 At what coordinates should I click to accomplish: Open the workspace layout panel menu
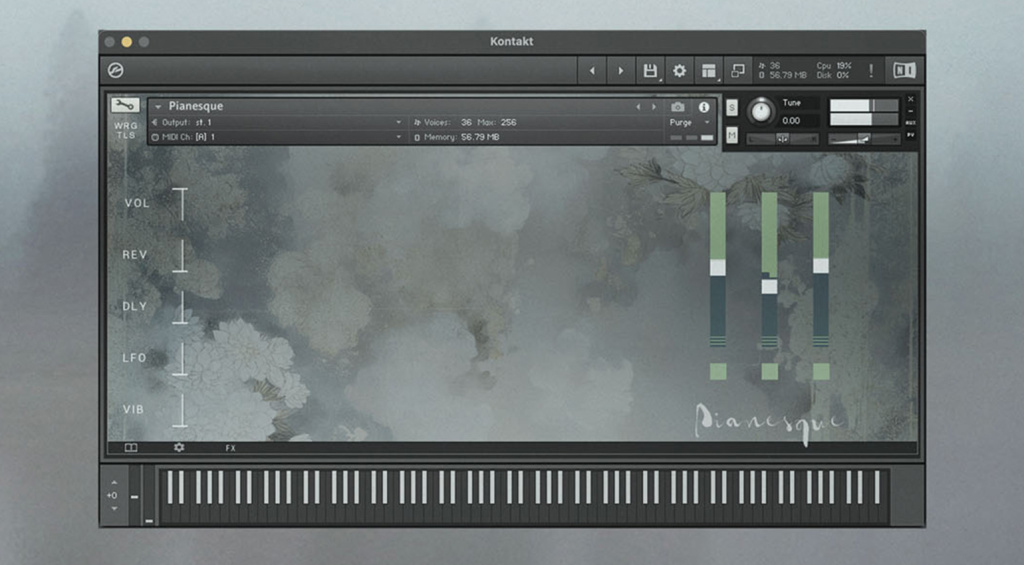(x=709, y=71)
